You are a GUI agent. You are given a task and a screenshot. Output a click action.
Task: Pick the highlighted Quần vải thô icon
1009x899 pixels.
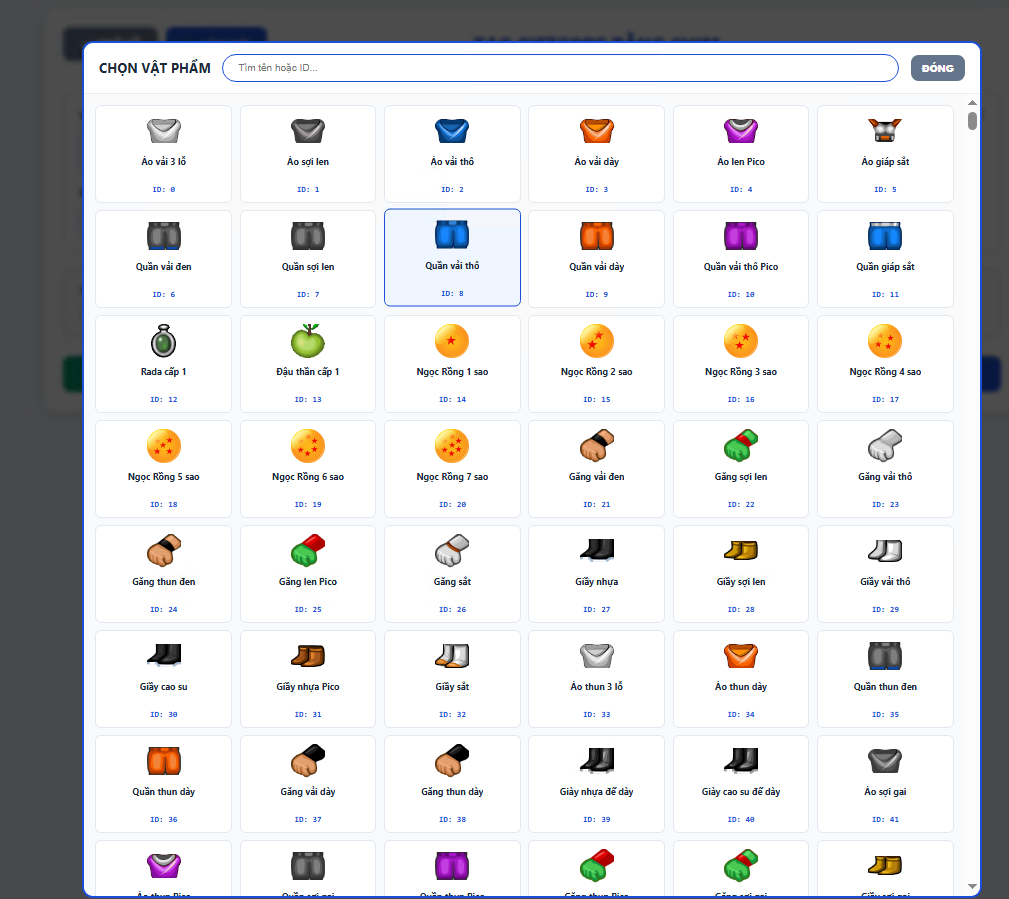(x=452, y=235)
